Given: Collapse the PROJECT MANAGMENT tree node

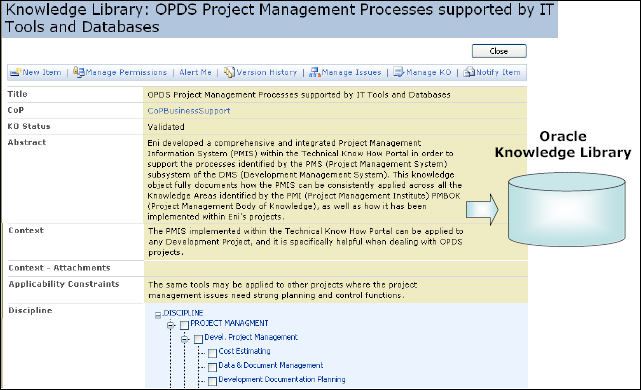Looking at the screenshot, I should (x=171, y=325).
